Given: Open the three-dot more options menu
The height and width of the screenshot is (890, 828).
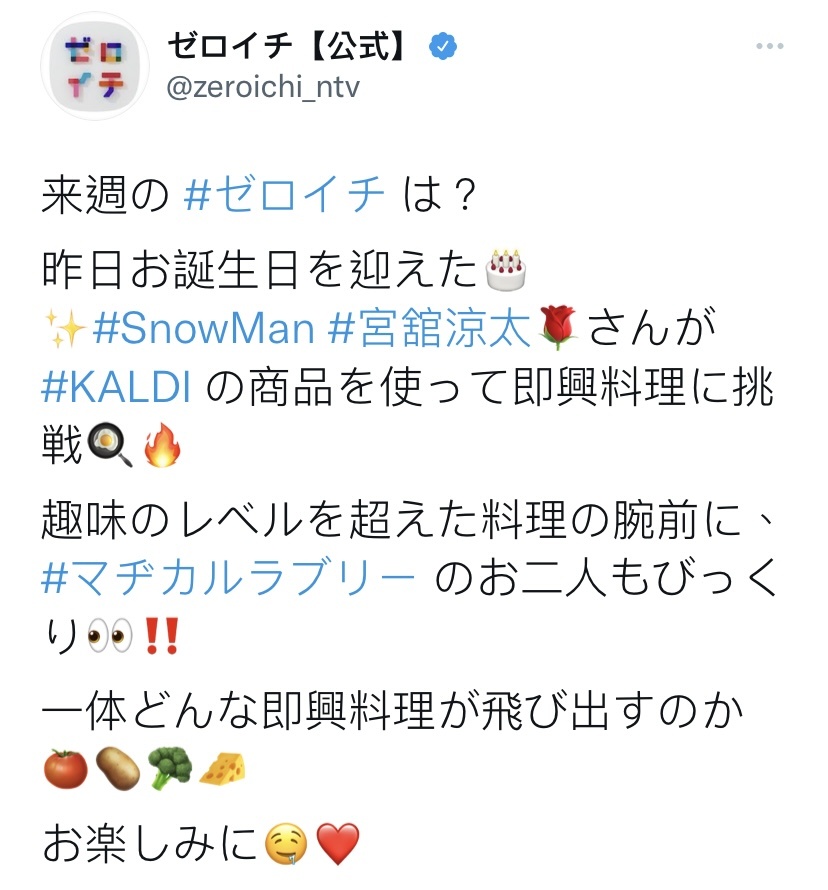Looking at the screenshot, I should click(770, 46).
